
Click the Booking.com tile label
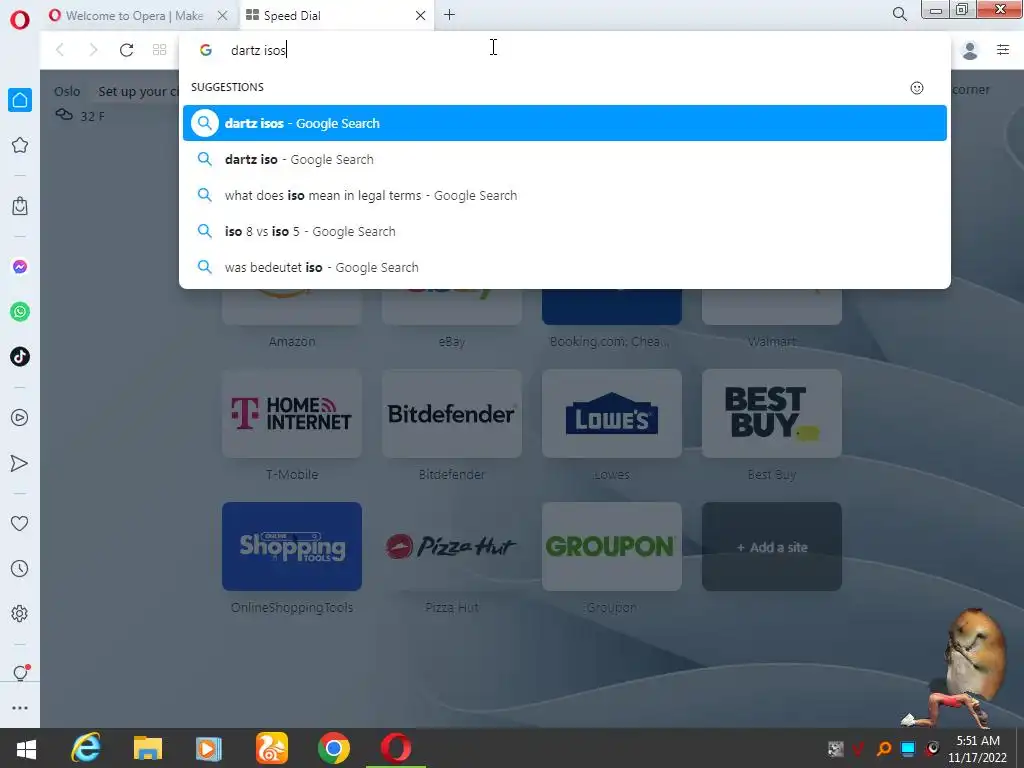609,341
